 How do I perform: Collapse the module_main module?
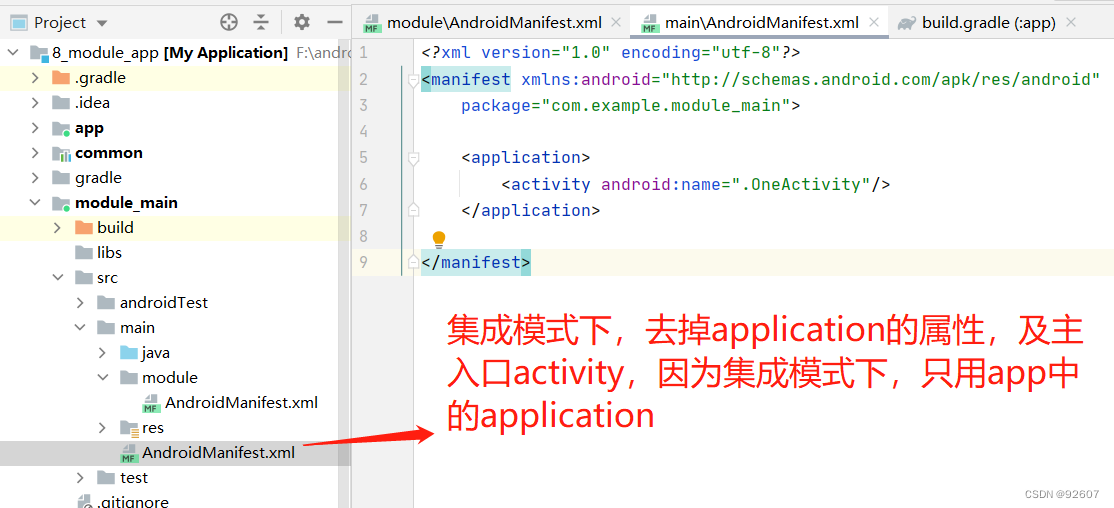[35, 202]
